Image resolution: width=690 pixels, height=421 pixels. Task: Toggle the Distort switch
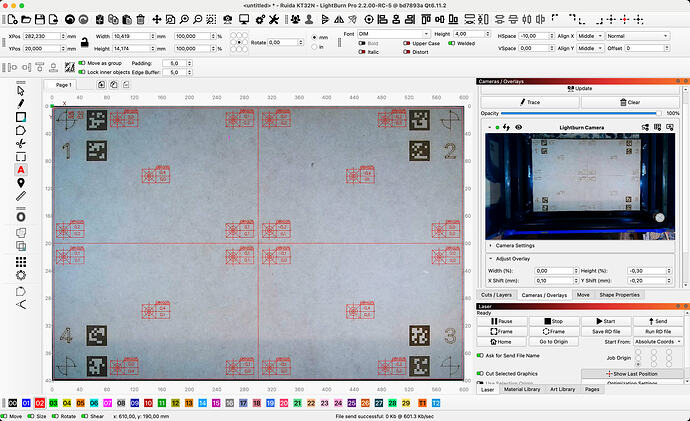pos(407,51)
